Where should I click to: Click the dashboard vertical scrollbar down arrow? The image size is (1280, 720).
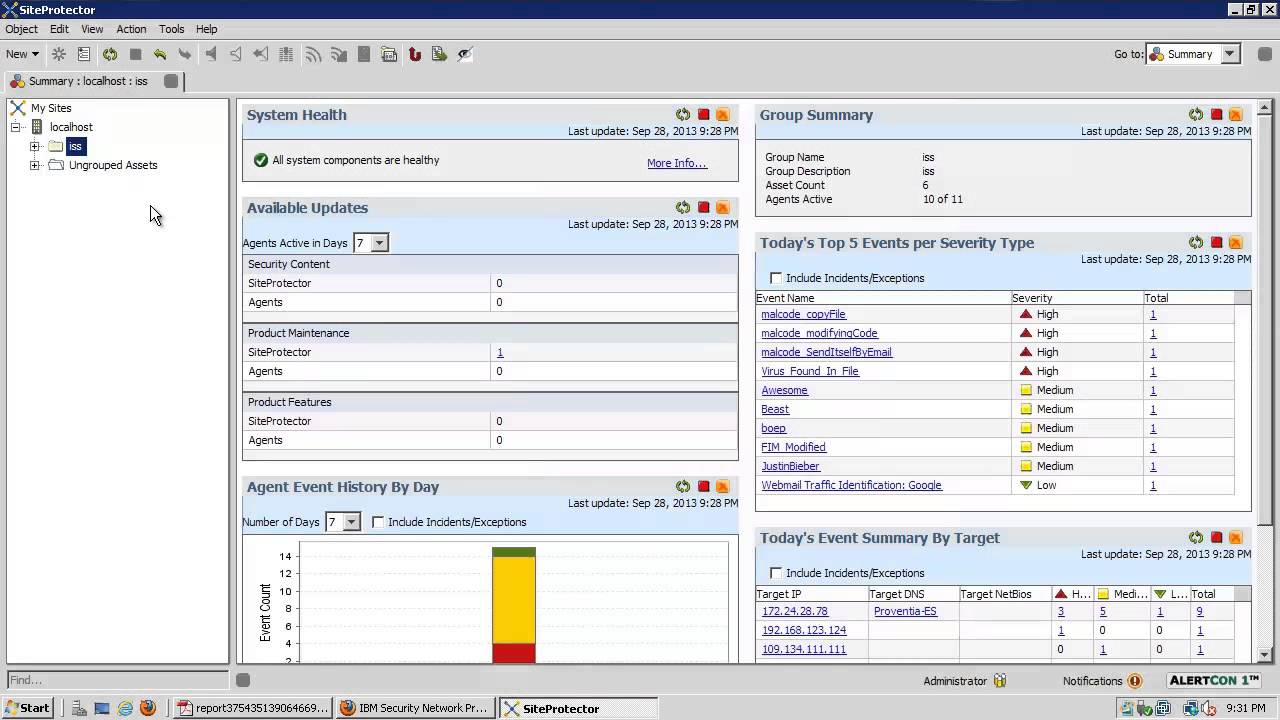click(1264, 654)
